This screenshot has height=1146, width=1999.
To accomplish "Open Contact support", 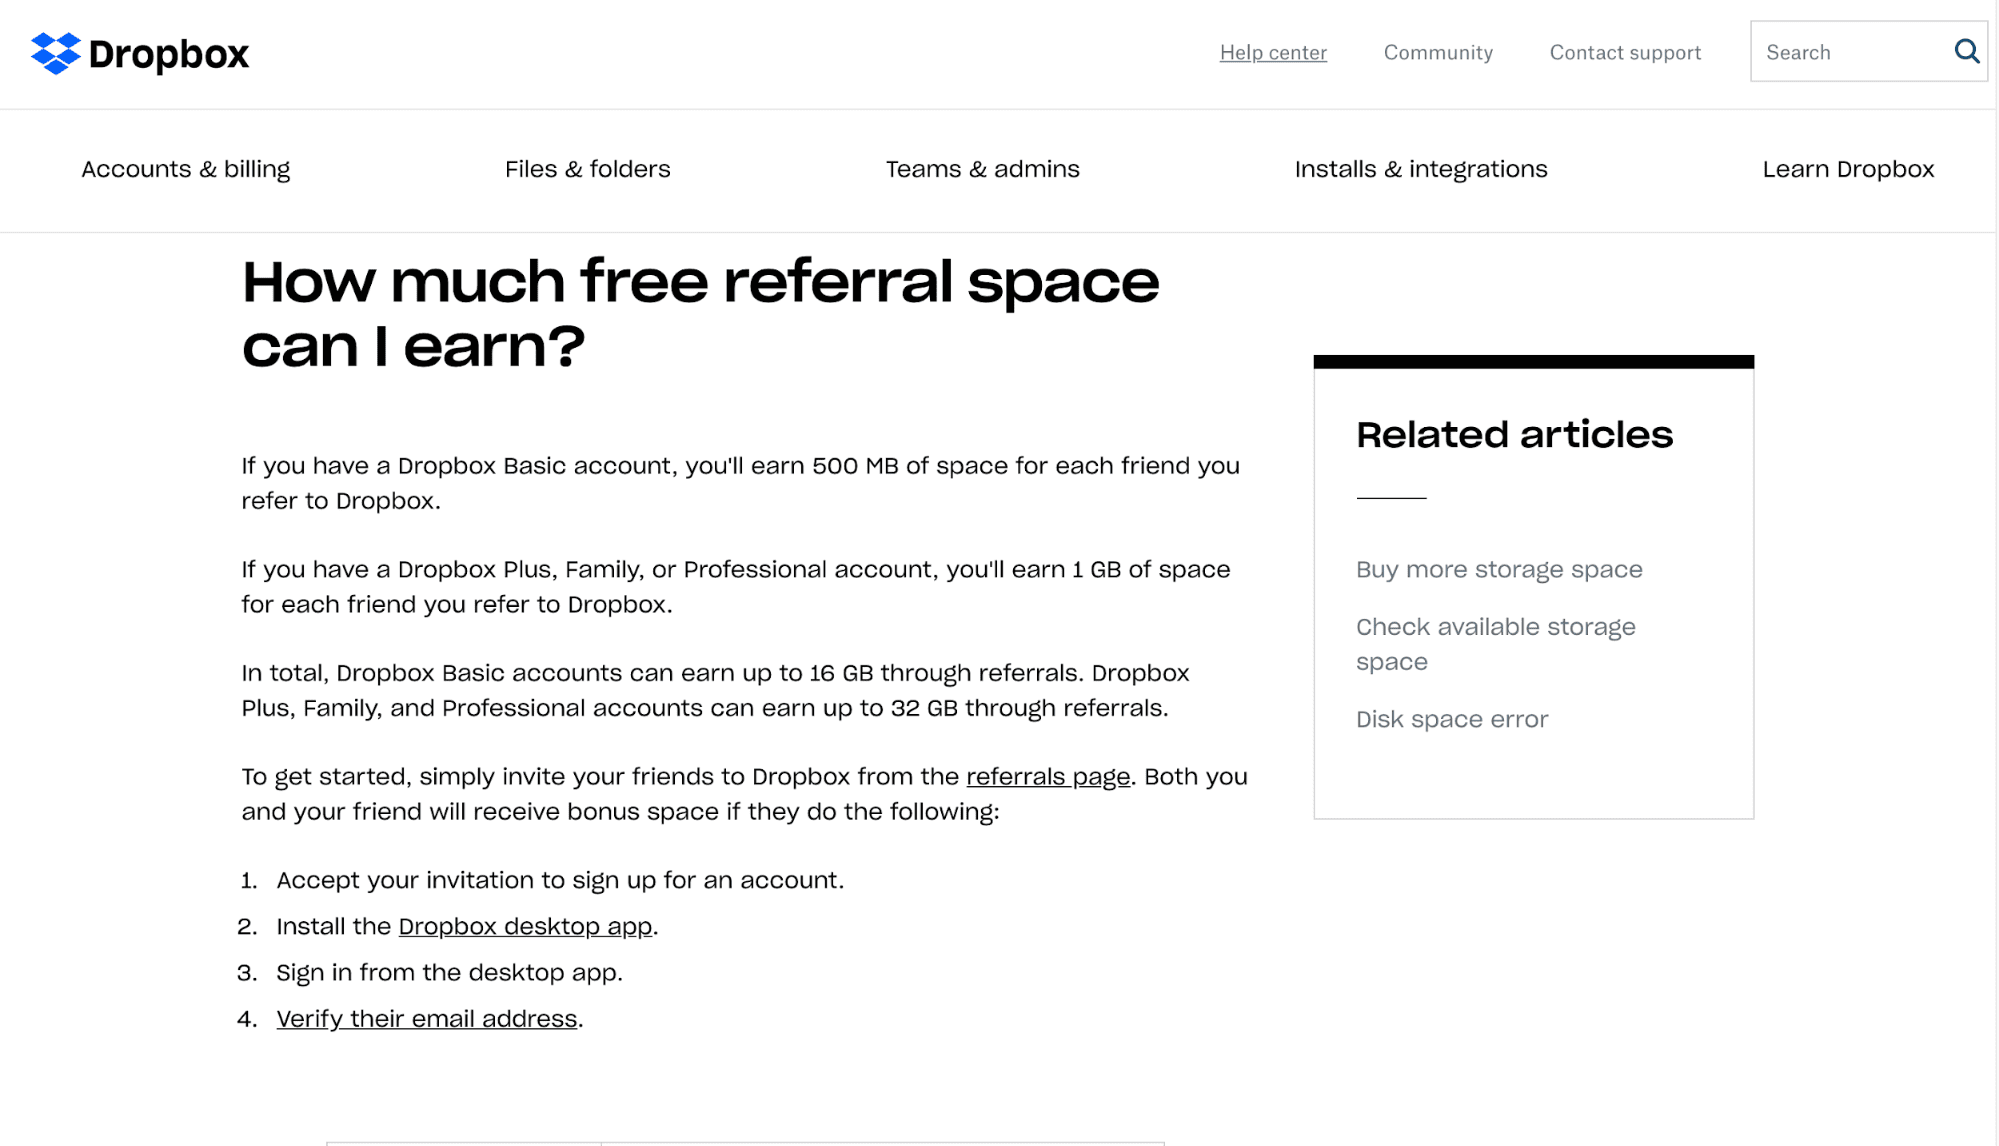I will tap(1624, 53).
